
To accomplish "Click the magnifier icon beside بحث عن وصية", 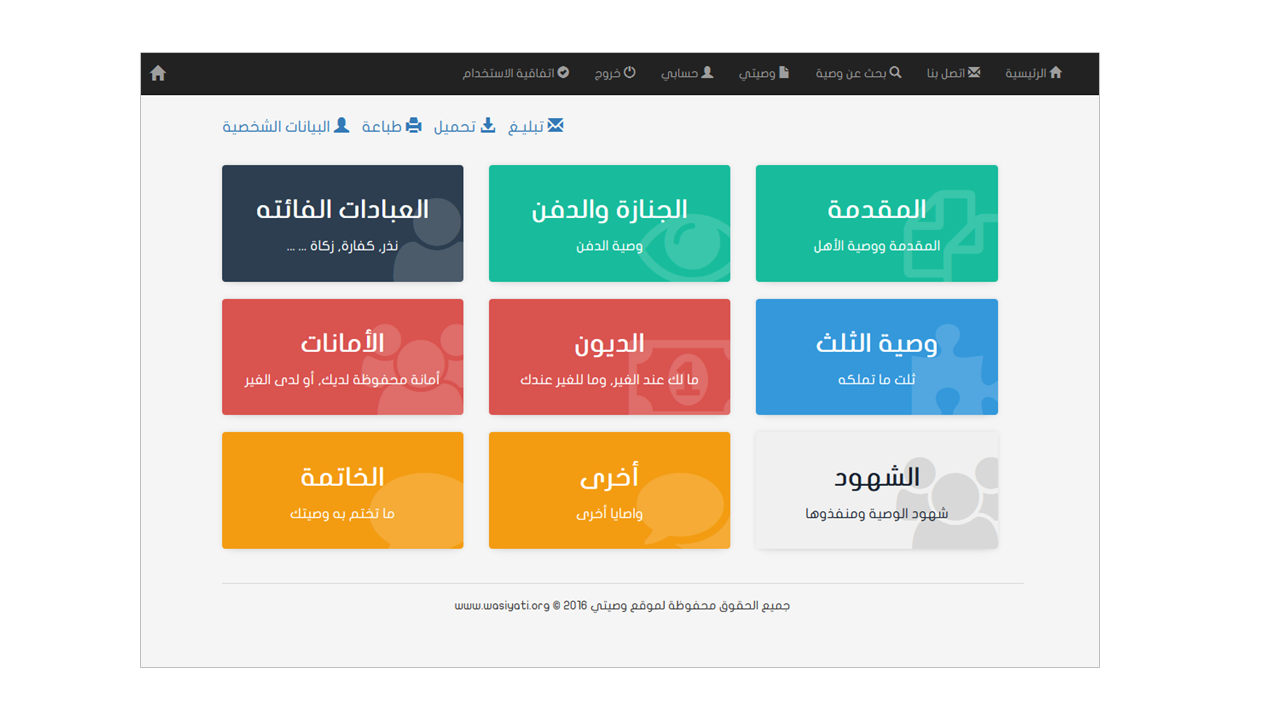I will pyautogui.click(x=895, y=73).
